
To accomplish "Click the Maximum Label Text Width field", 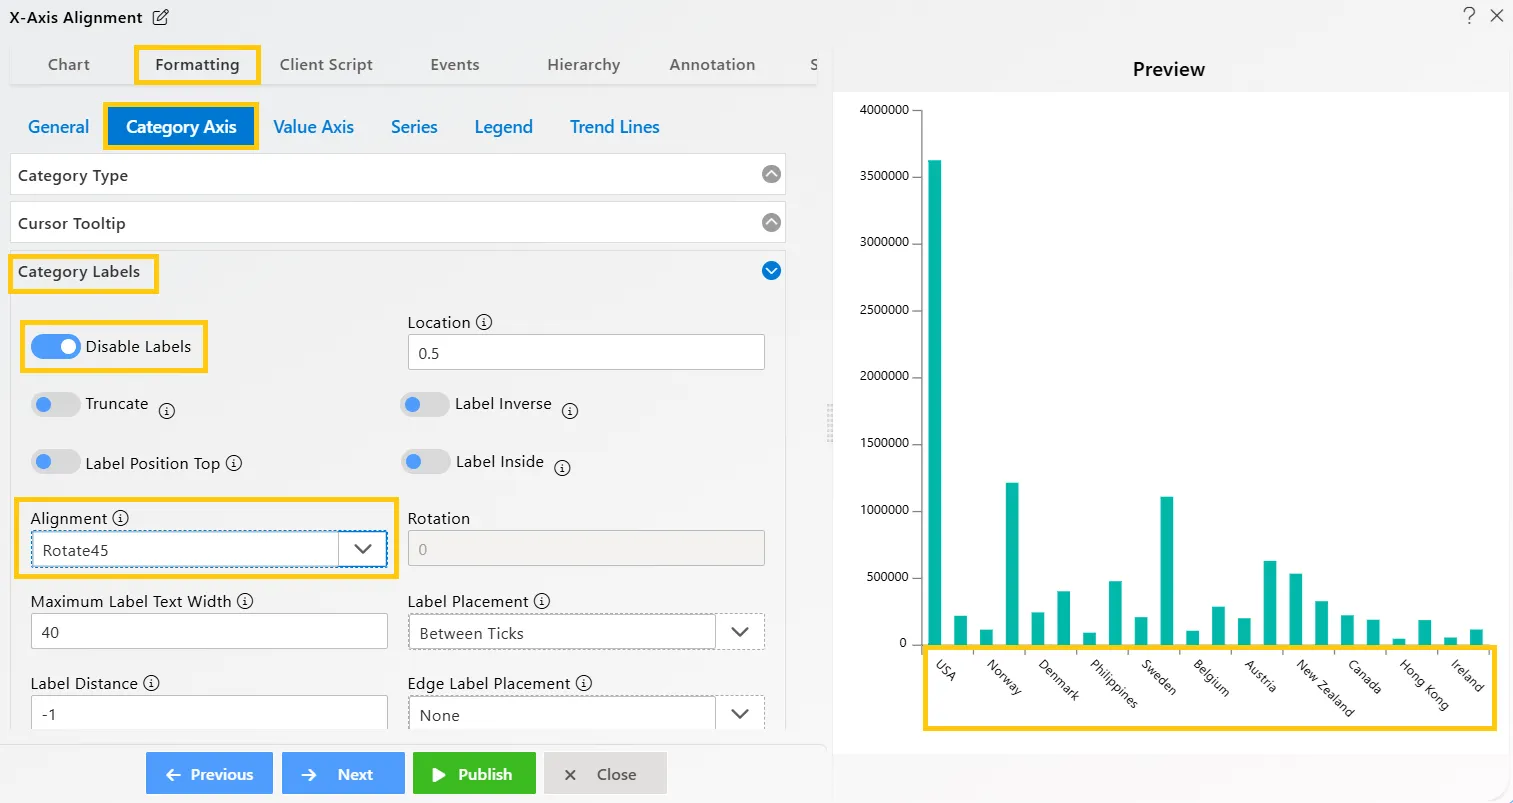I will pos(209,631).
